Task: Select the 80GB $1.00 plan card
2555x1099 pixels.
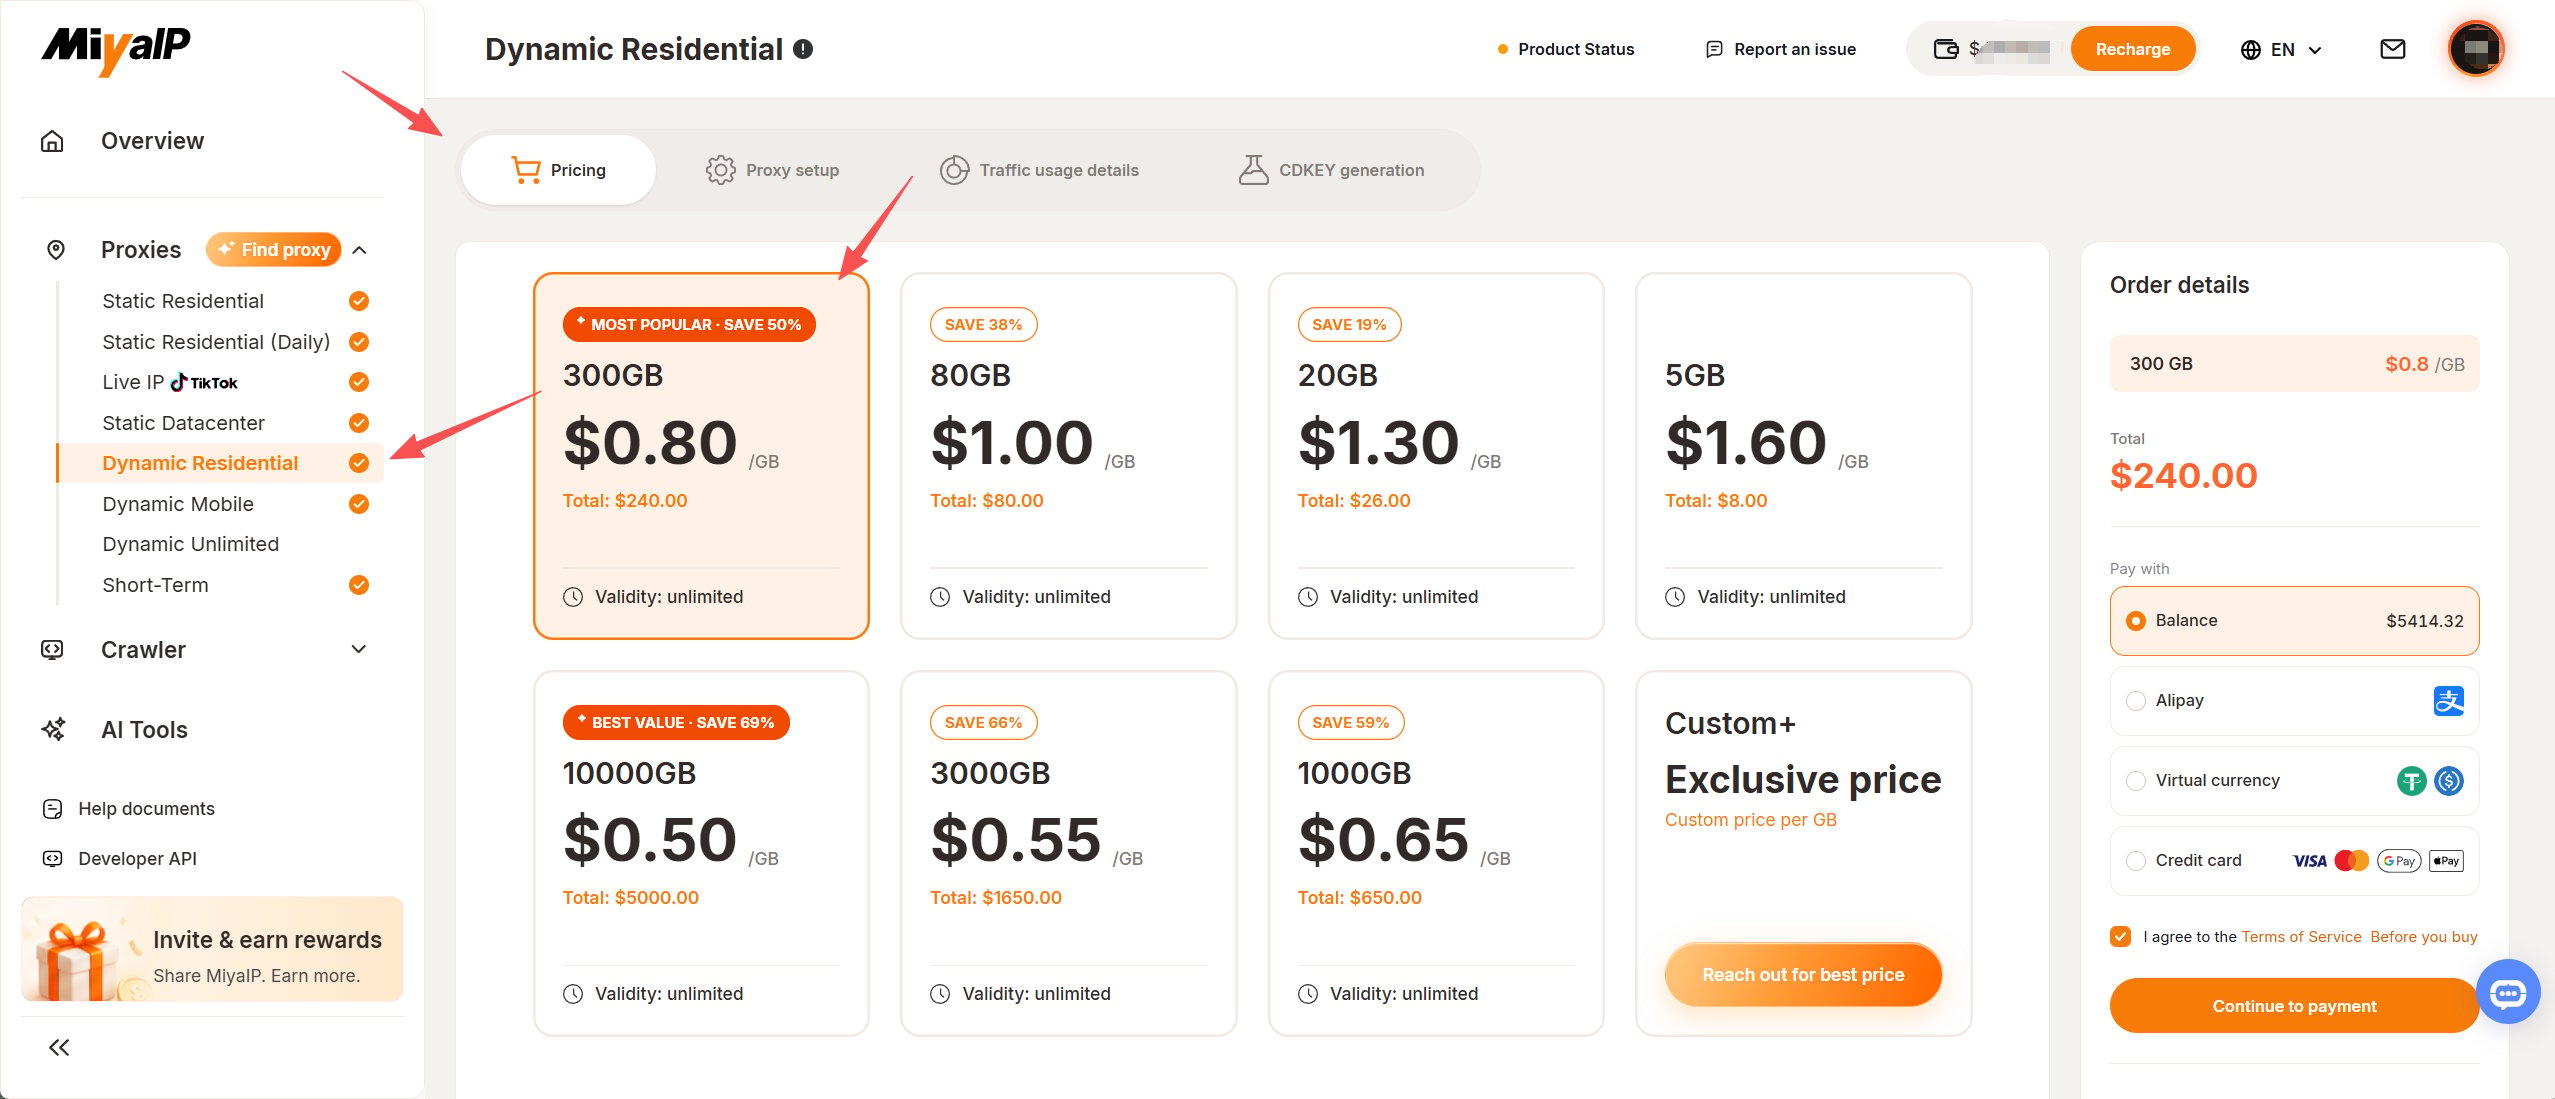Action: (1068, 456)
